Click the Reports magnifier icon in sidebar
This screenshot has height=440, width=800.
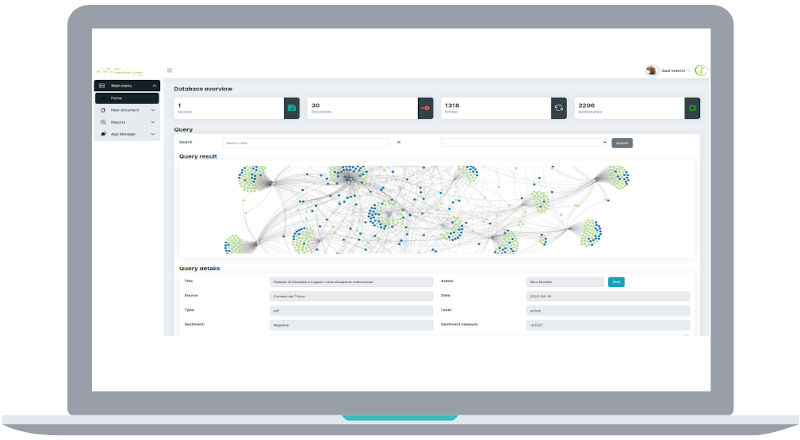coord(103,122)
